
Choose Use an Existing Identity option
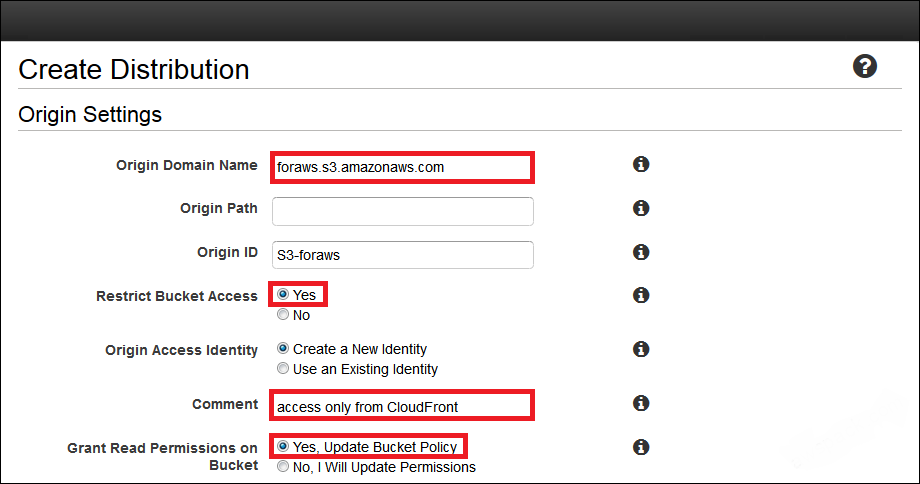(x=283, y=368)
